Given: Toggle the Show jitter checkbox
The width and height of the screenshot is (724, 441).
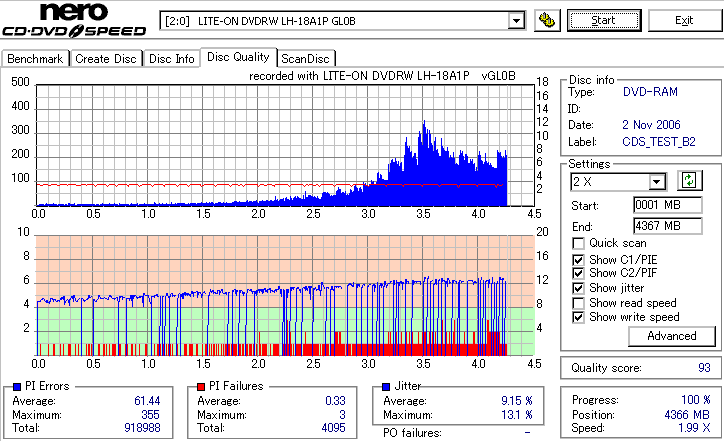Looking at the screenshot, I should (578, 288).
